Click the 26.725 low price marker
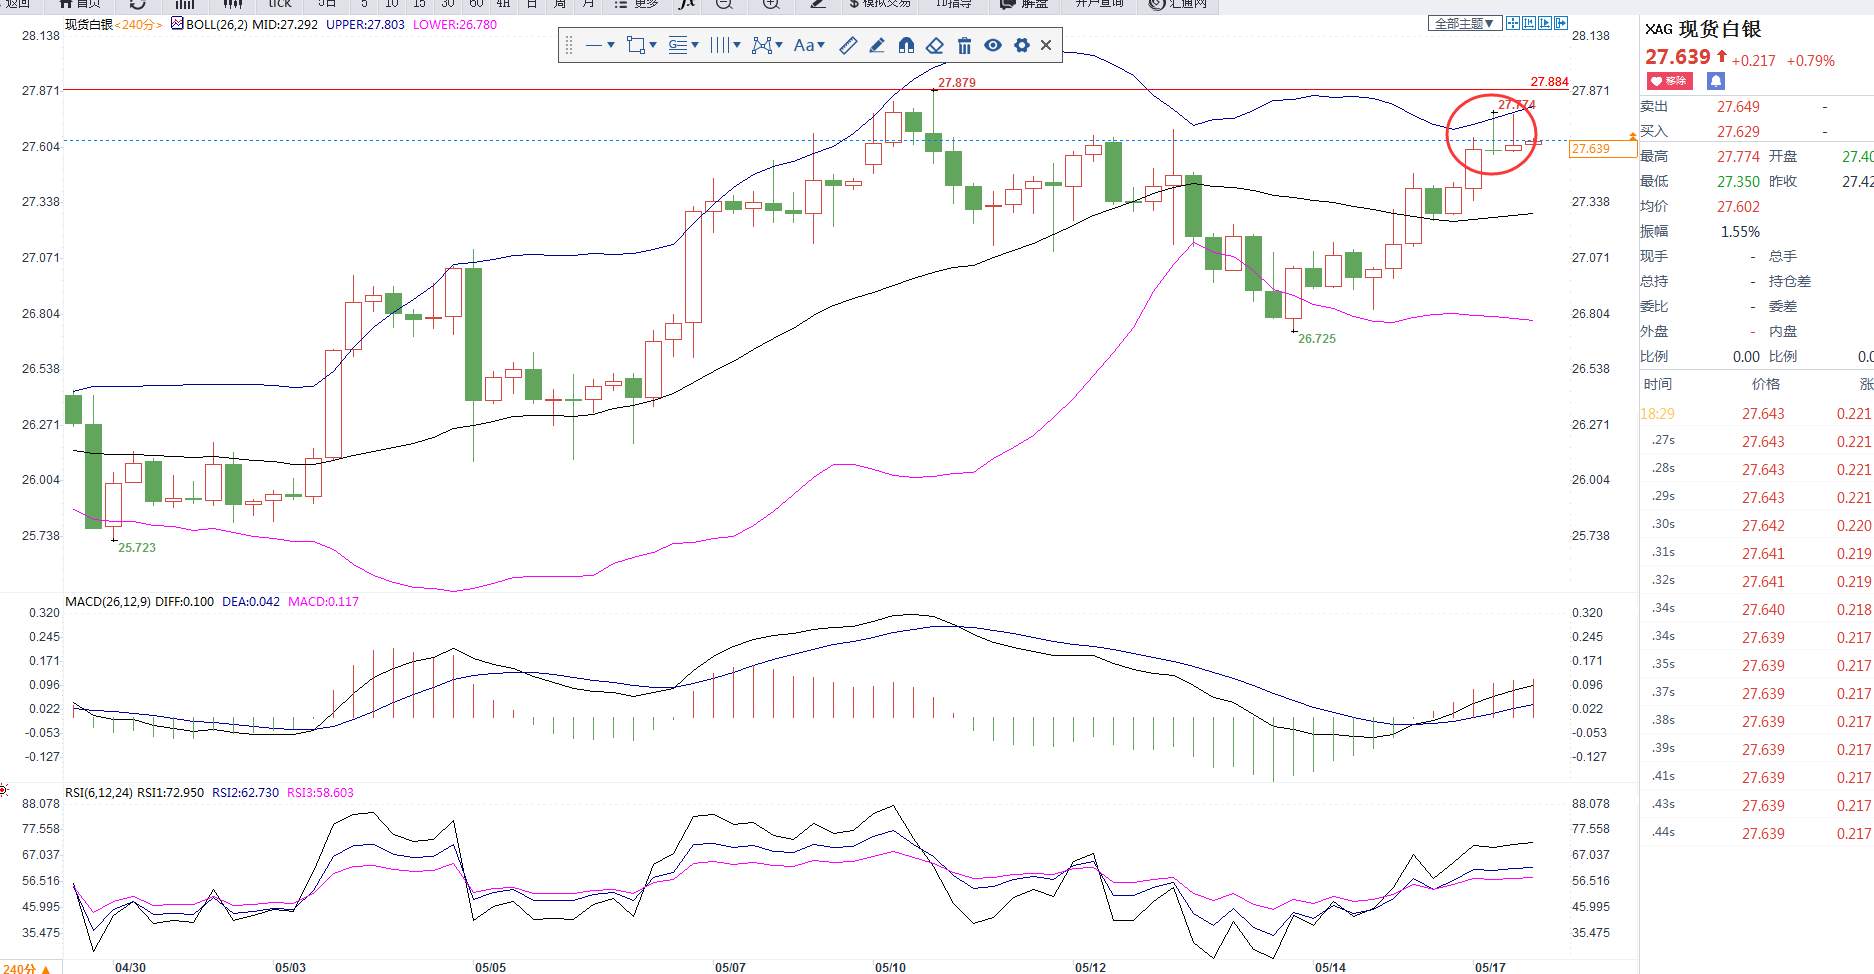Image resolution: width=1874 pixels, height=974 pixels. coord(1317,339)
